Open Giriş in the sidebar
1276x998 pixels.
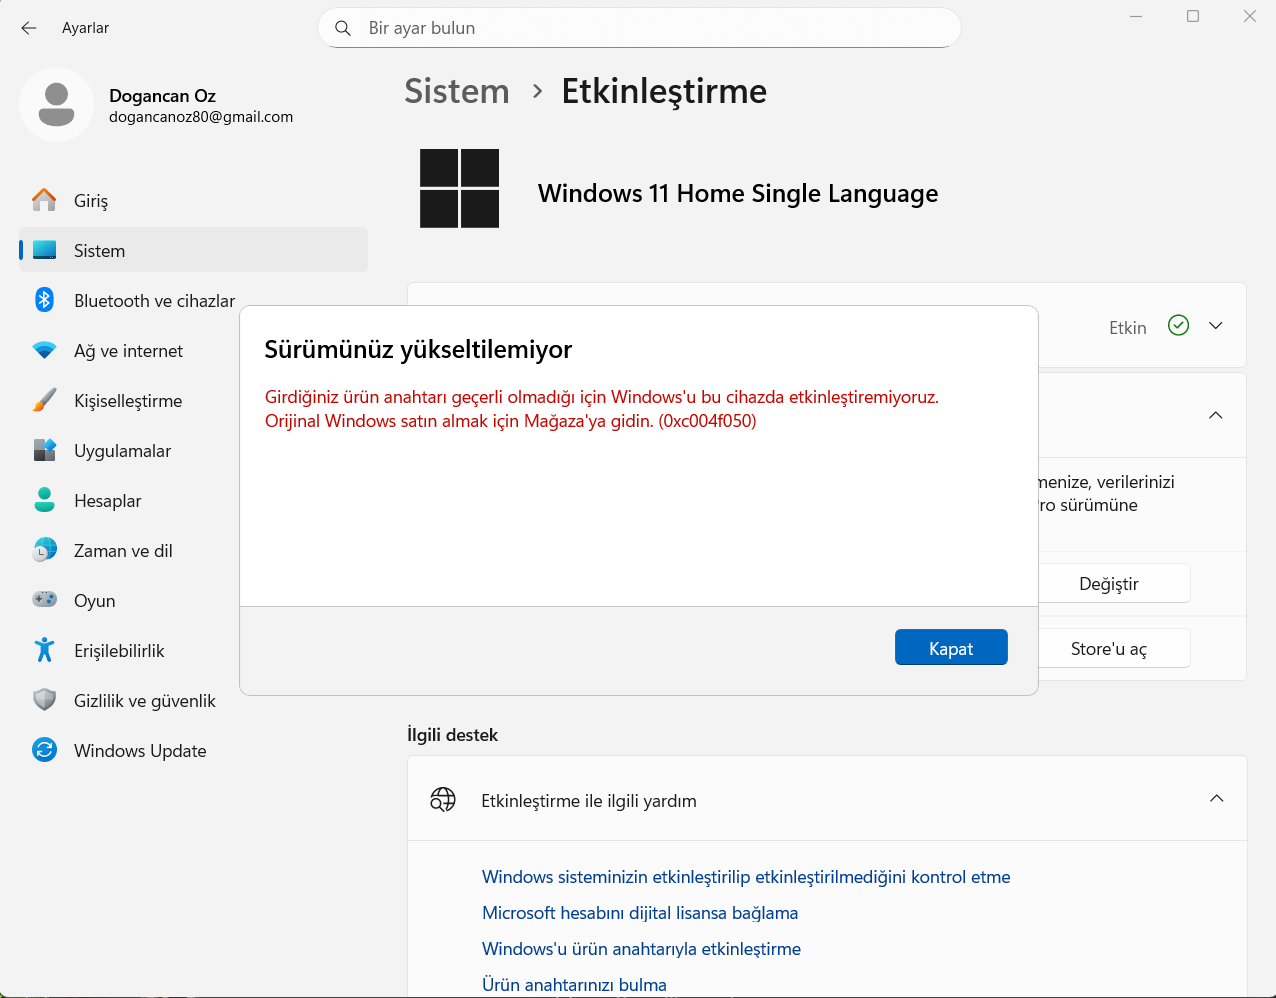193,200
